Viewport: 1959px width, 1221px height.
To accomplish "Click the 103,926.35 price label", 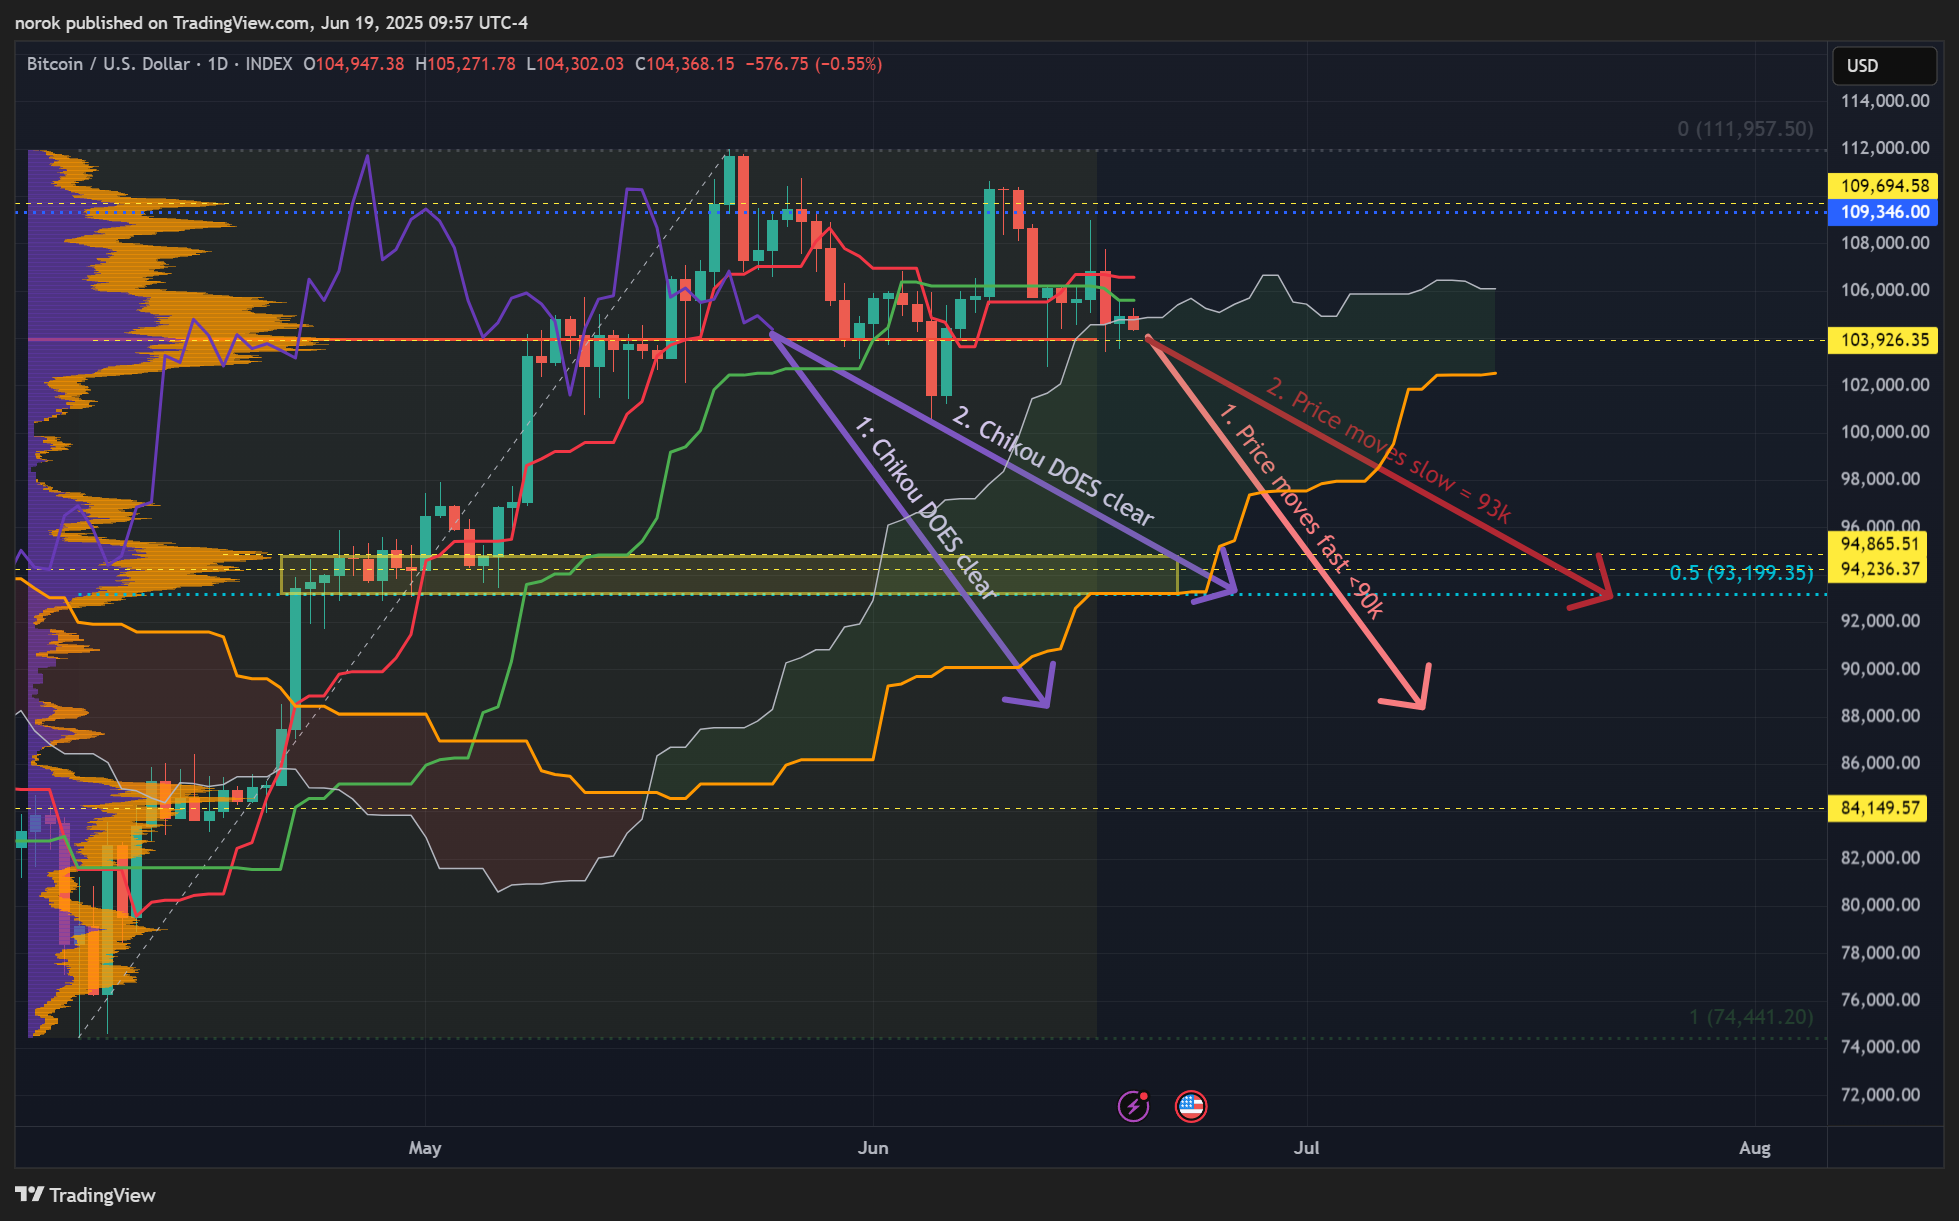I will (1882, 340).
